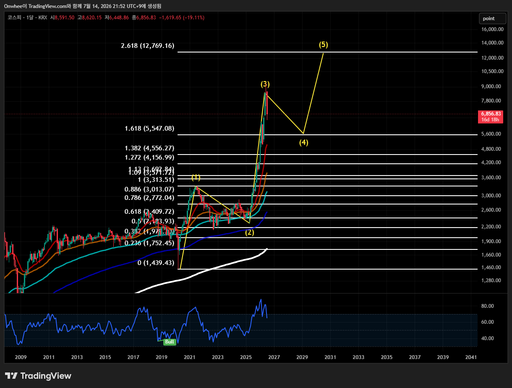Image resolution: width=512 pixels, height=388 pixels.
Task: Click the 2031 label on the time axis
Action: click(330, 357)
